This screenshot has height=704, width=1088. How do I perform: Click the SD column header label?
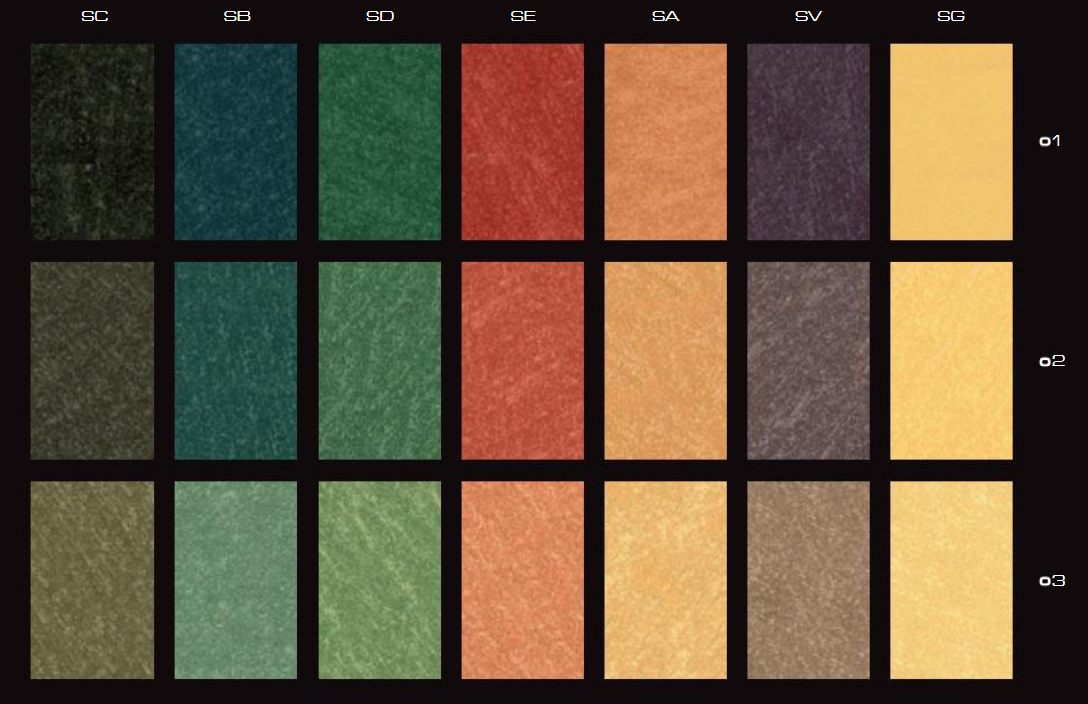[x=379, y=16]
